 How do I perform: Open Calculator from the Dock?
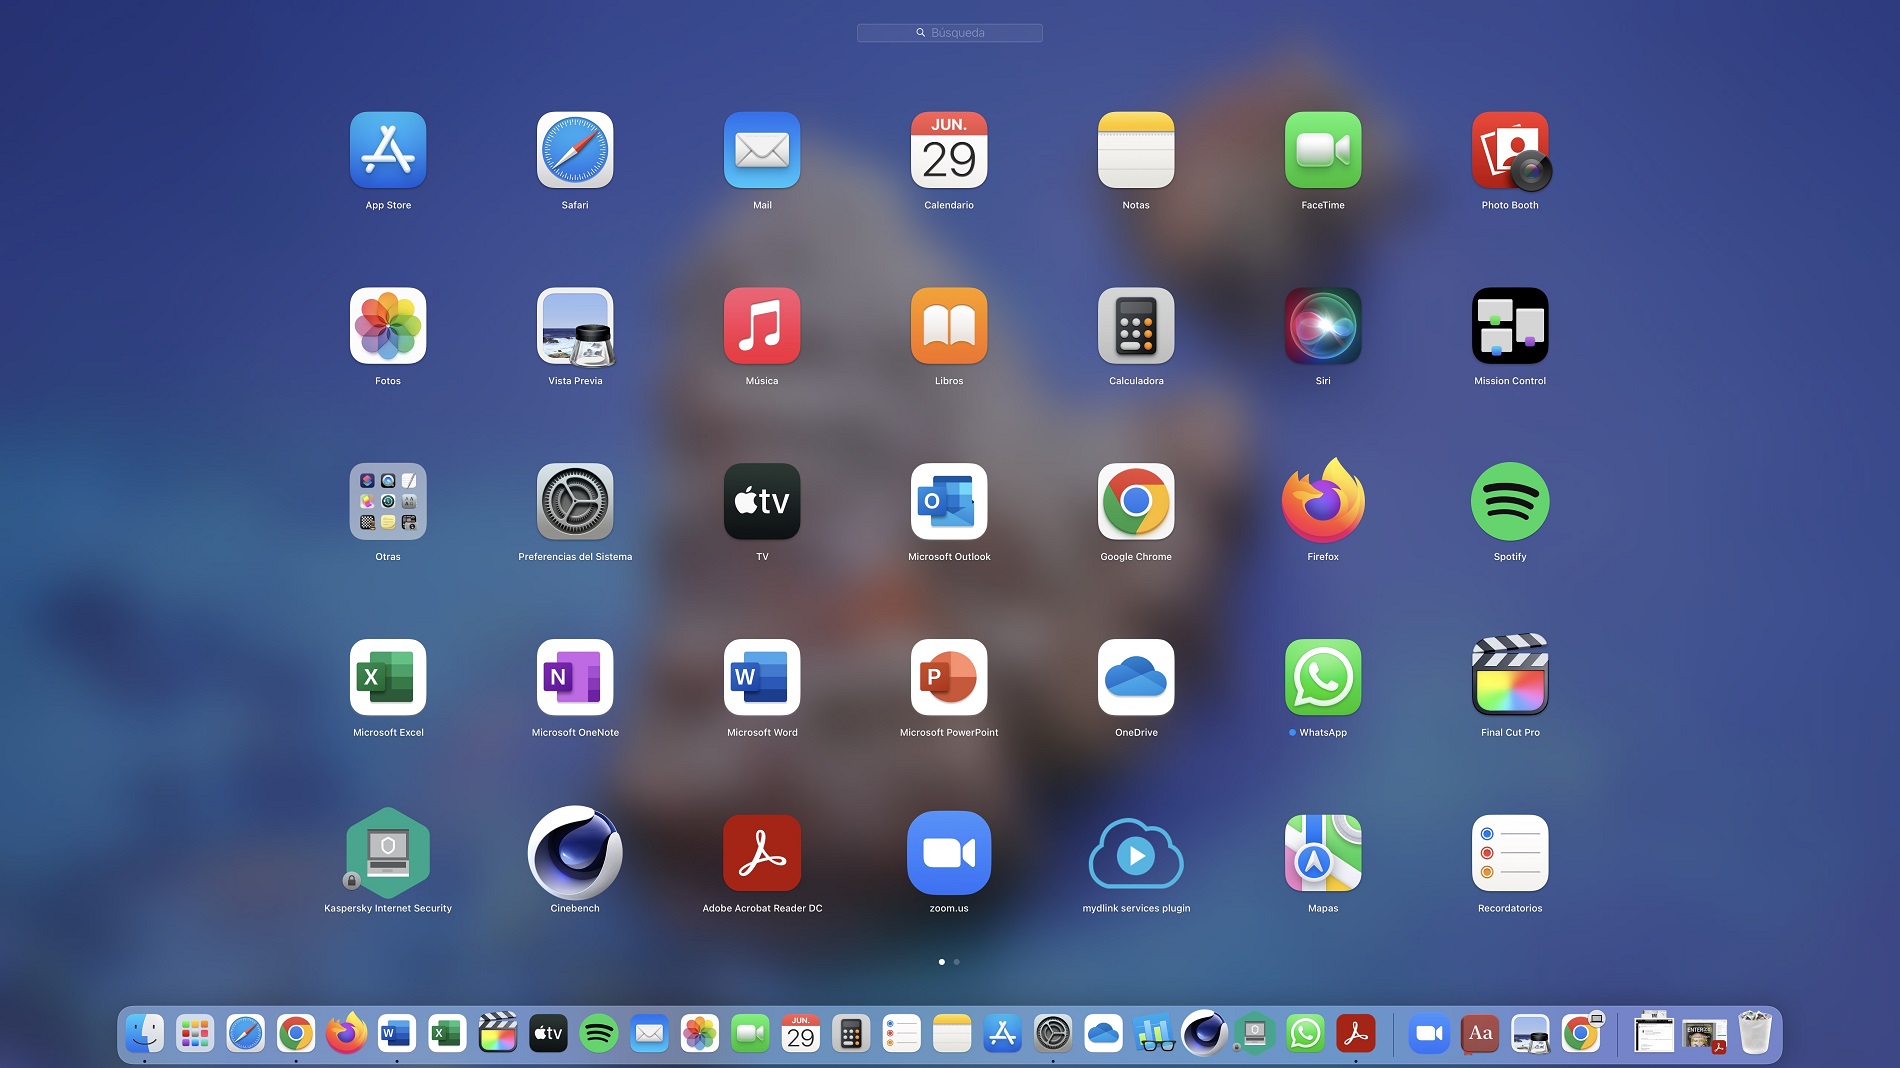[851, 1034]
